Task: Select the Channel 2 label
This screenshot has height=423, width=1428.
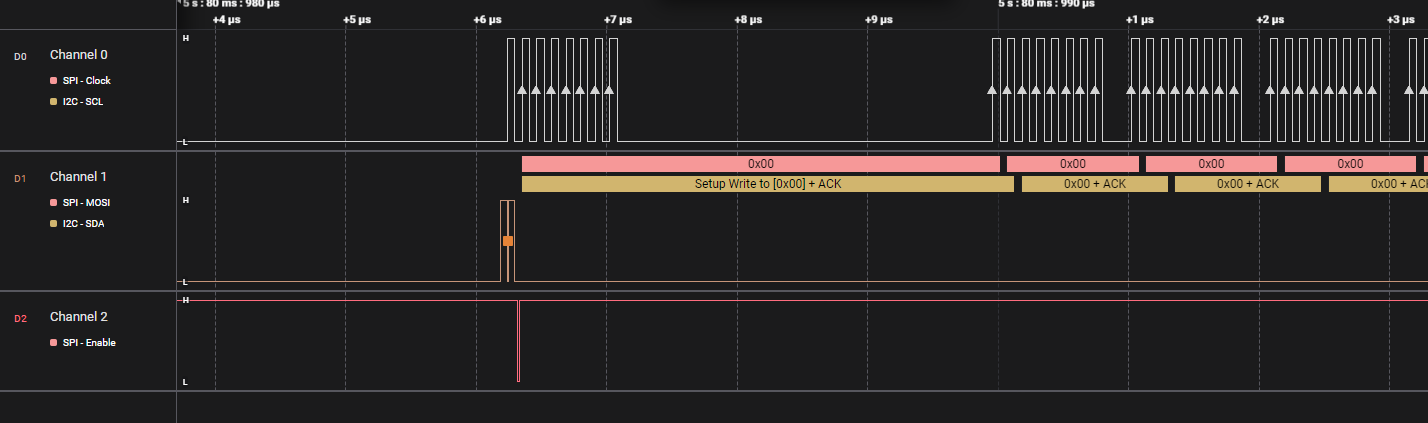Action: 78,317
